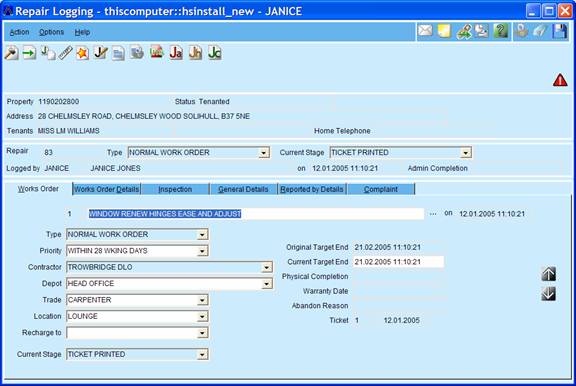
Task: Switch to the General Details tab
Action: [243, 189]
